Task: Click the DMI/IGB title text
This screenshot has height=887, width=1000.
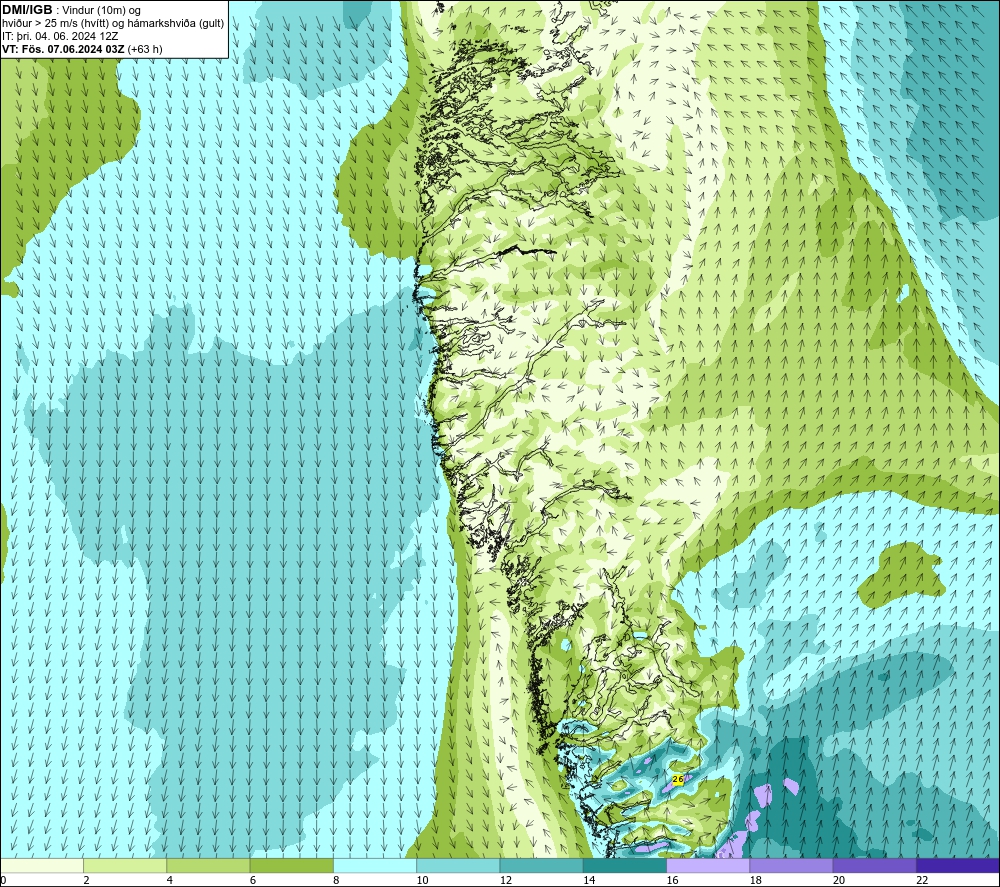Action: 28,10
